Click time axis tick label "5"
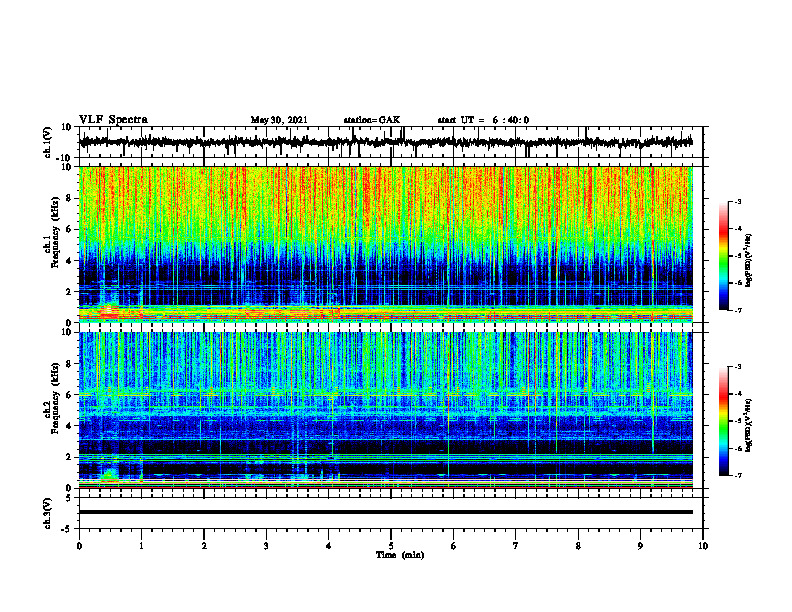 [391, 546]
